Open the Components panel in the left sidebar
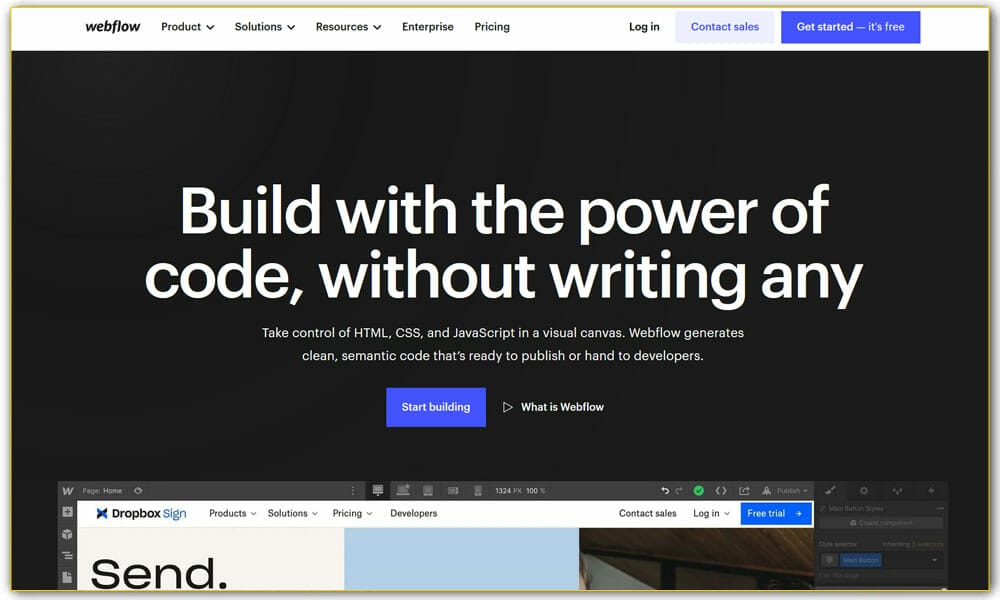This screenshot has height=600, width=1000. tap(68, 534)
